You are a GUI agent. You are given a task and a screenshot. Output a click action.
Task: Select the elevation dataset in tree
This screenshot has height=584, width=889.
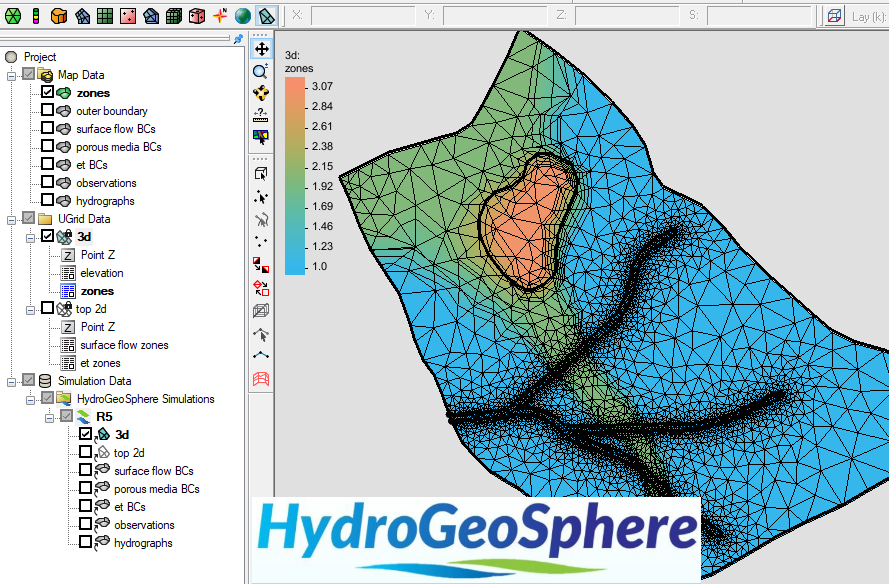click(102, 273)
